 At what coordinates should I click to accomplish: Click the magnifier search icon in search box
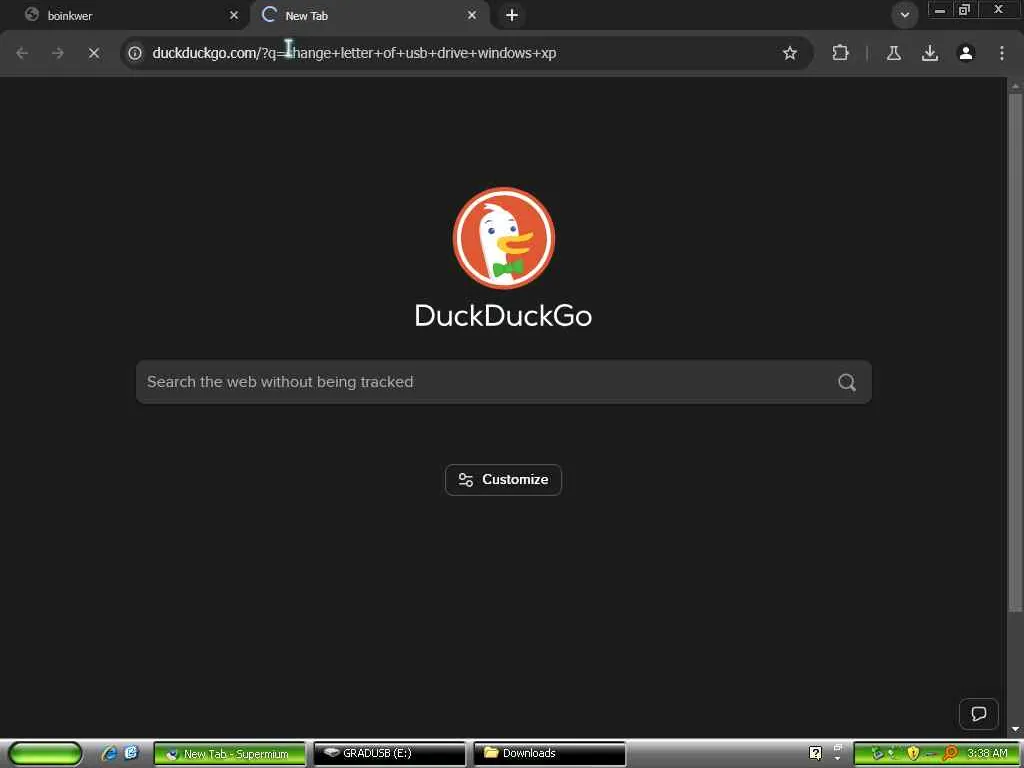pos(847,382)
